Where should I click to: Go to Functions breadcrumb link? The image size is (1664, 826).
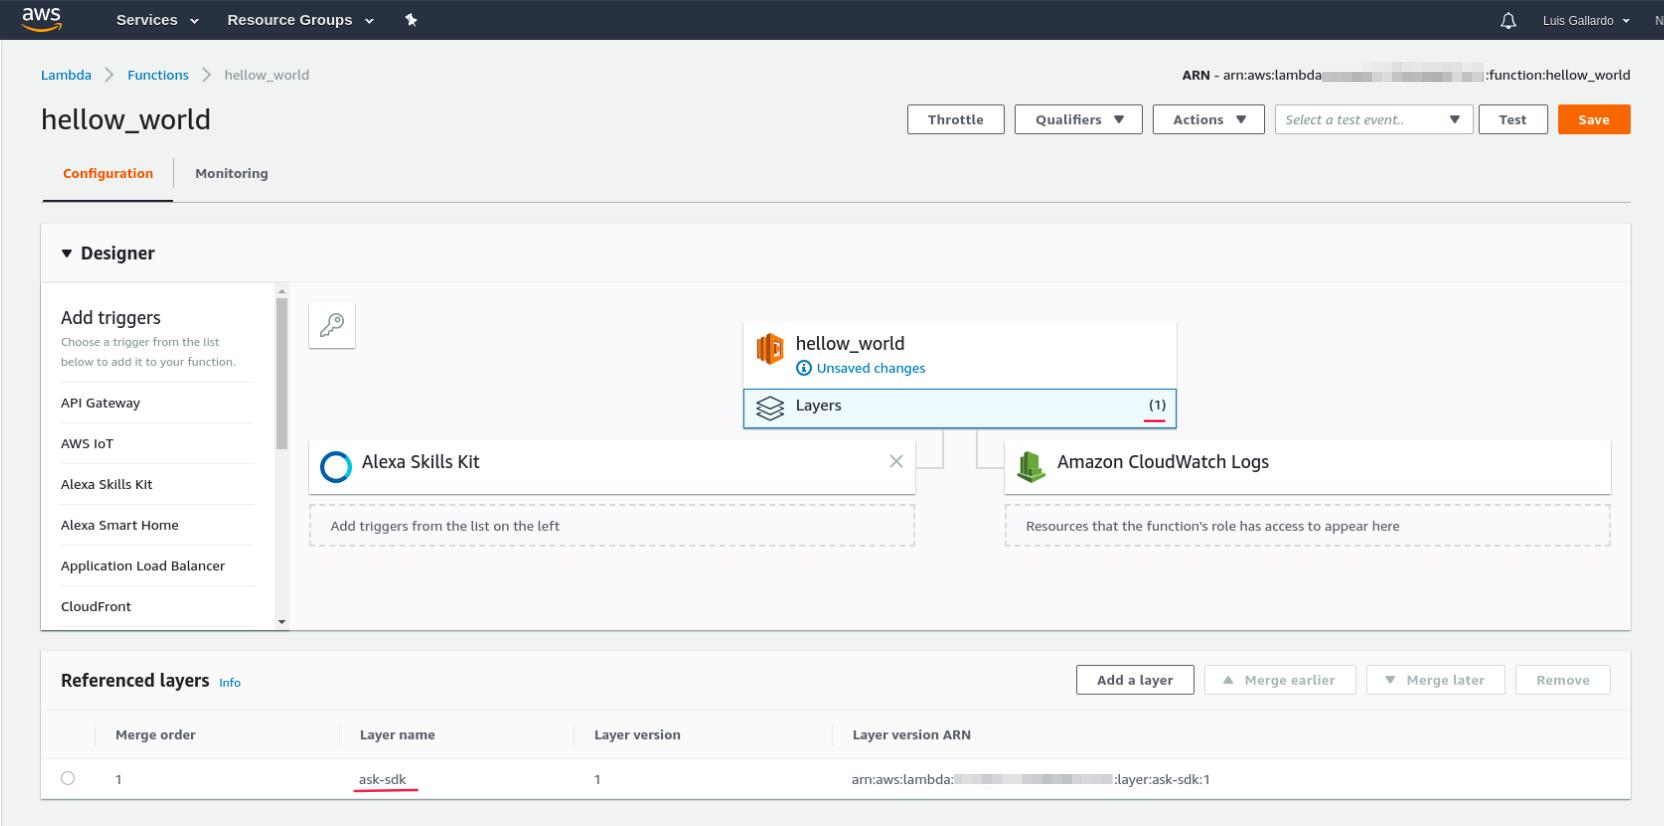click(158, 75)
